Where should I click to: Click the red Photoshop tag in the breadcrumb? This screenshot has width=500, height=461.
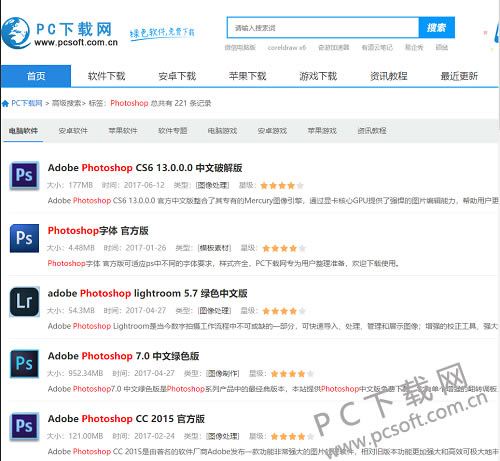click(x=129, y=103)
